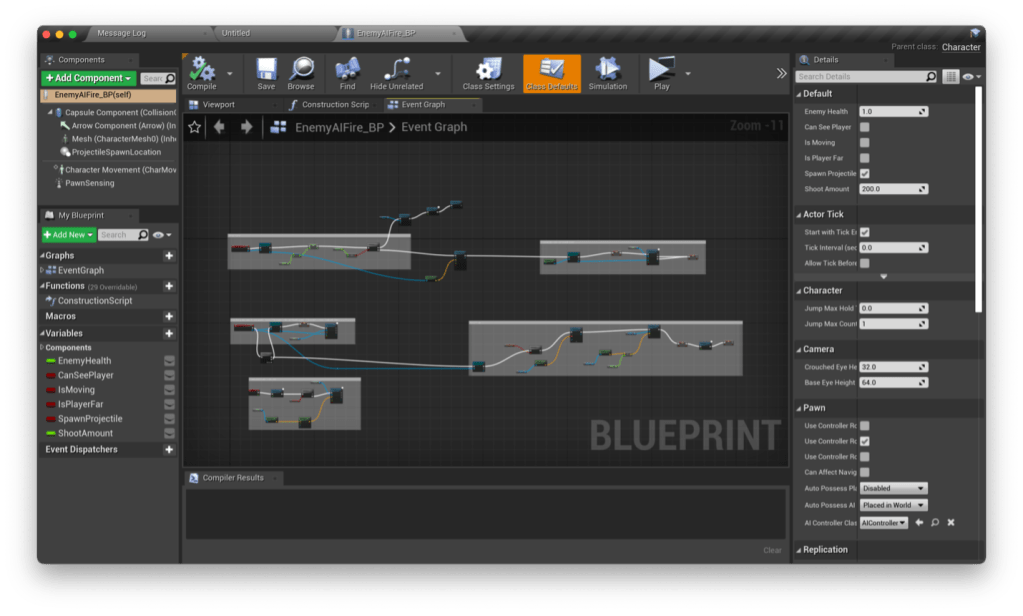1023x616 pixels.
Task: Open the Auto Possess Player dropdown
Action: coord(893,488)
